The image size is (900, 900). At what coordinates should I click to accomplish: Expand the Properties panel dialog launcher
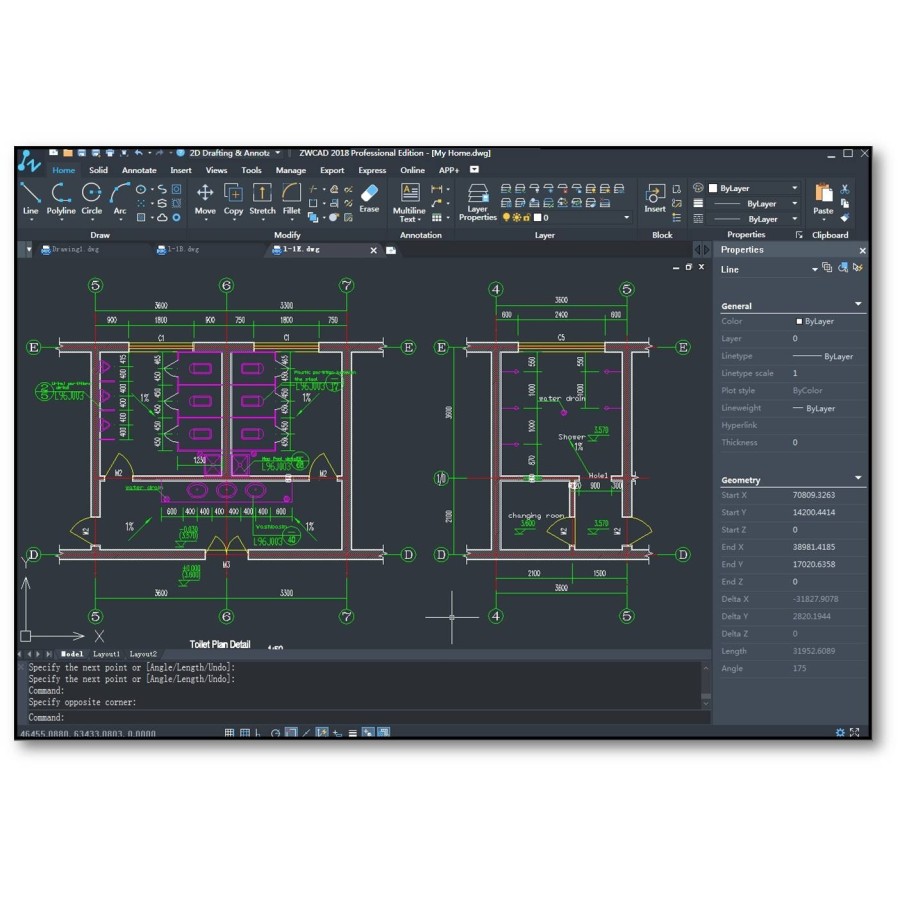point(798,235)
